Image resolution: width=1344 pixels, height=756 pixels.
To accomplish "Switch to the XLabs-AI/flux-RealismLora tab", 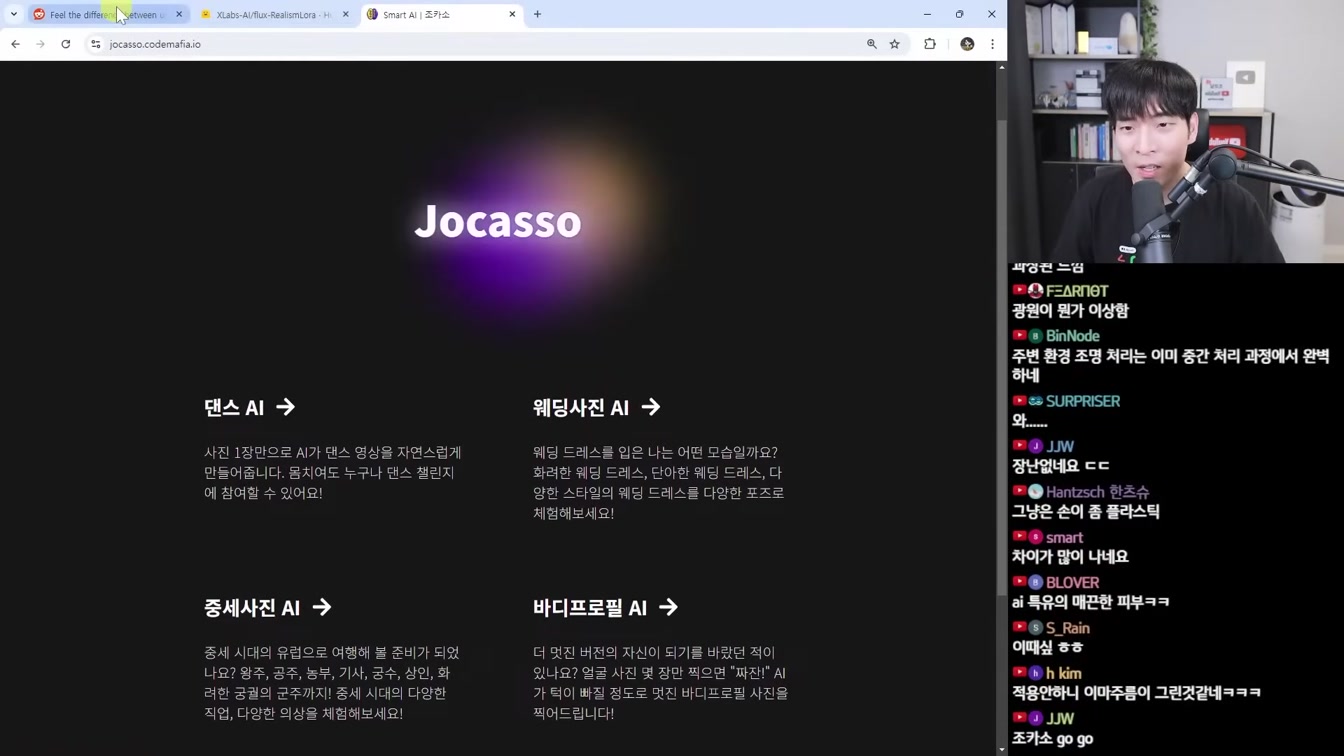I will click(x=275, y=15).
